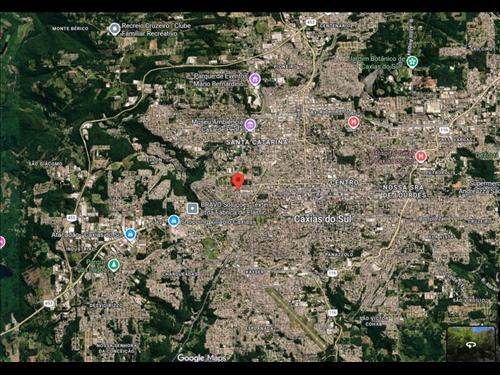Click the blue shopping pin beside BRAVO marker

[173, 220]
